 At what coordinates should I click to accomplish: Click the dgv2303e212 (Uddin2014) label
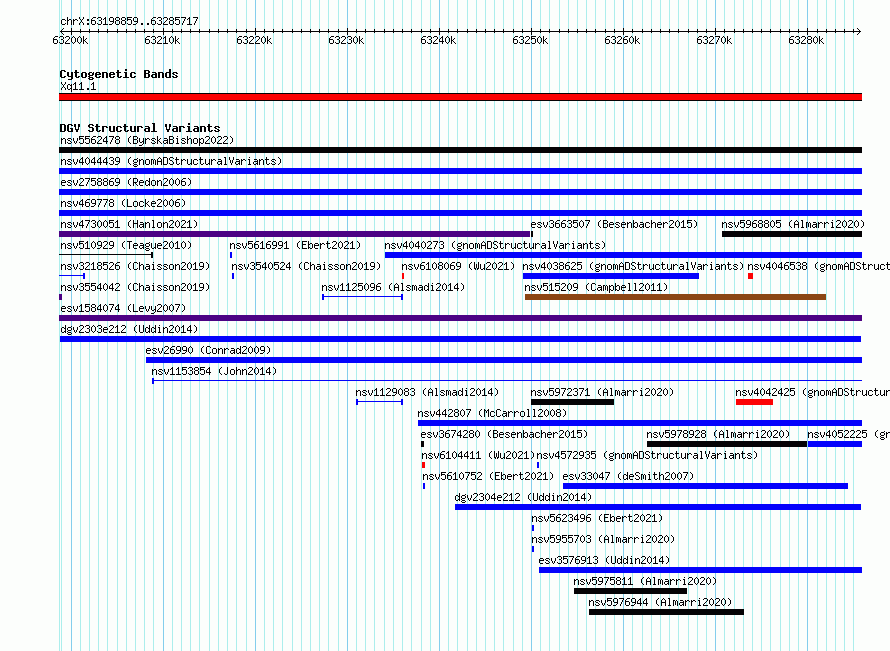pyautogui.click(x=129, y=329)
